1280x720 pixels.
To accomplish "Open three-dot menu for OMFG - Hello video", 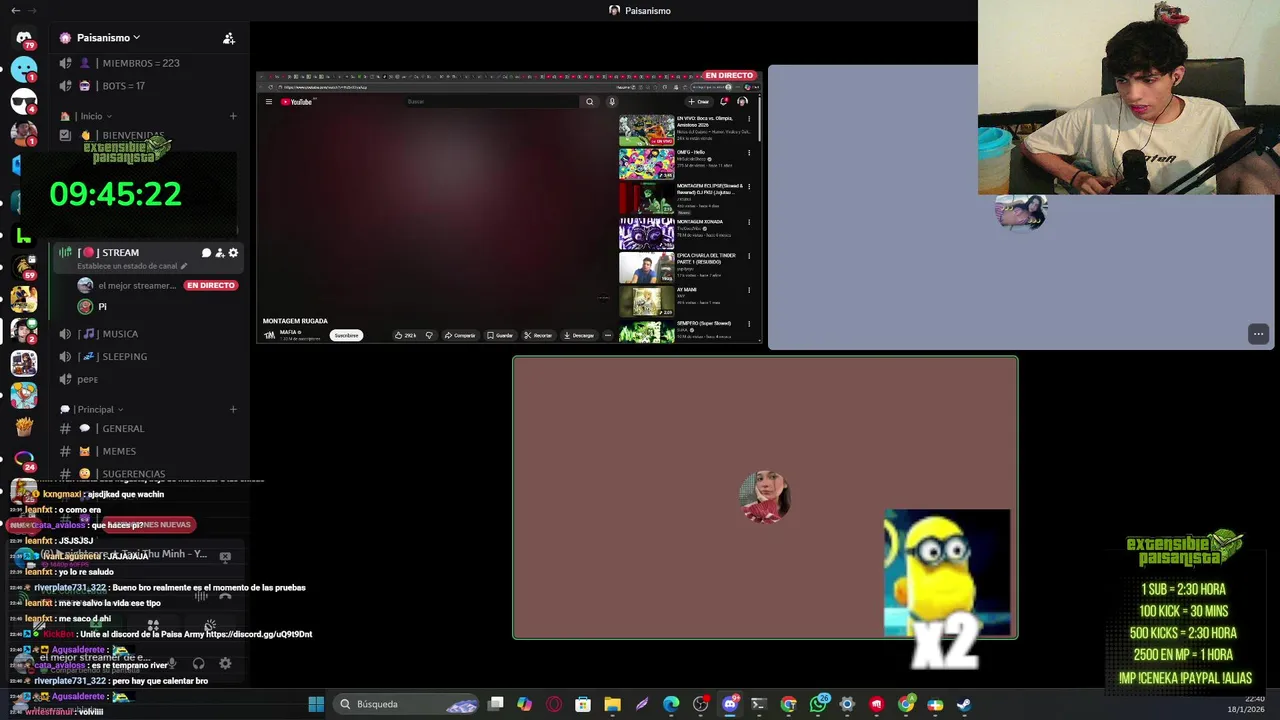I will [749, 153].
